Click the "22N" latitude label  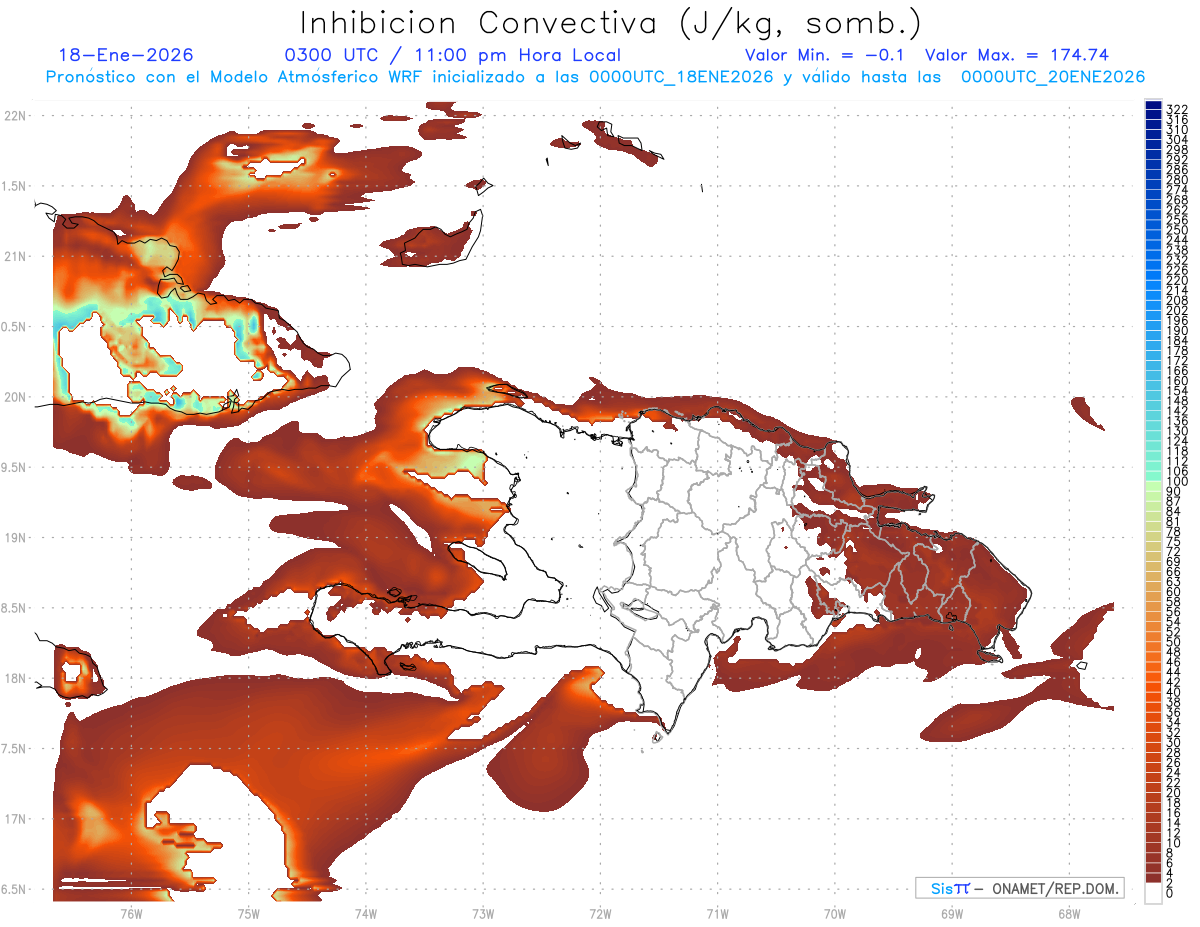[x=16, y=115]
